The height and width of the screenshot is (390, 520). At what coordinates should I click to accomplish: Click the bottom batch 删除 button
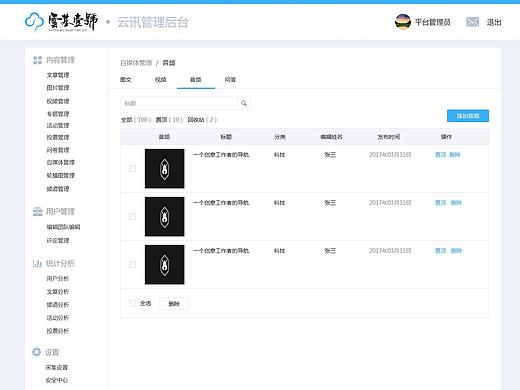click(174, 303)
